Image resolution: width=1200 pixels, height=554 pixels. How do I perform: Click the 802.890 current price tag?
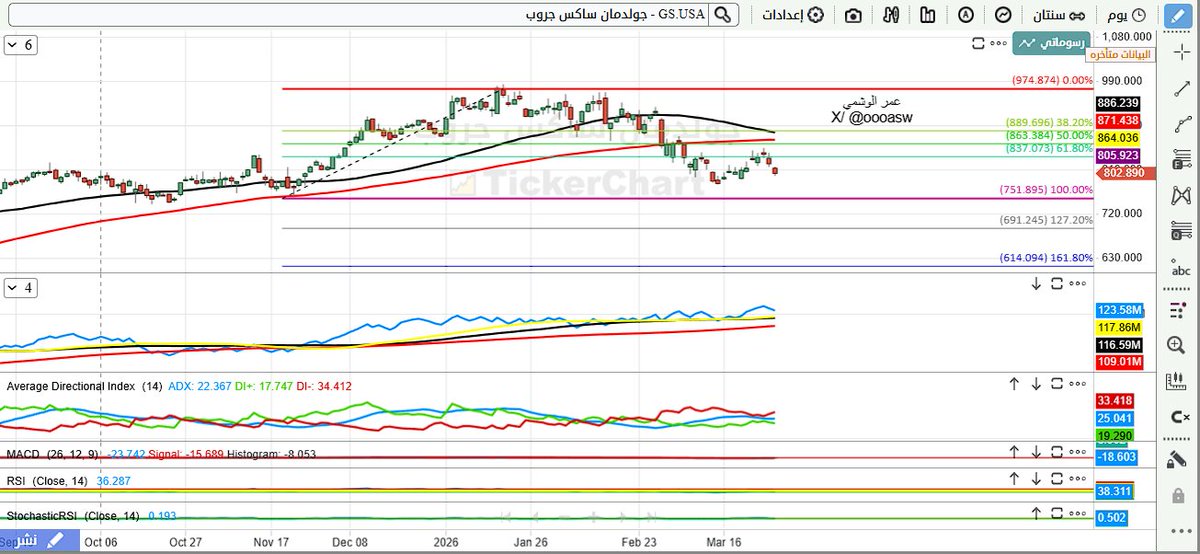coord(1125,173)
